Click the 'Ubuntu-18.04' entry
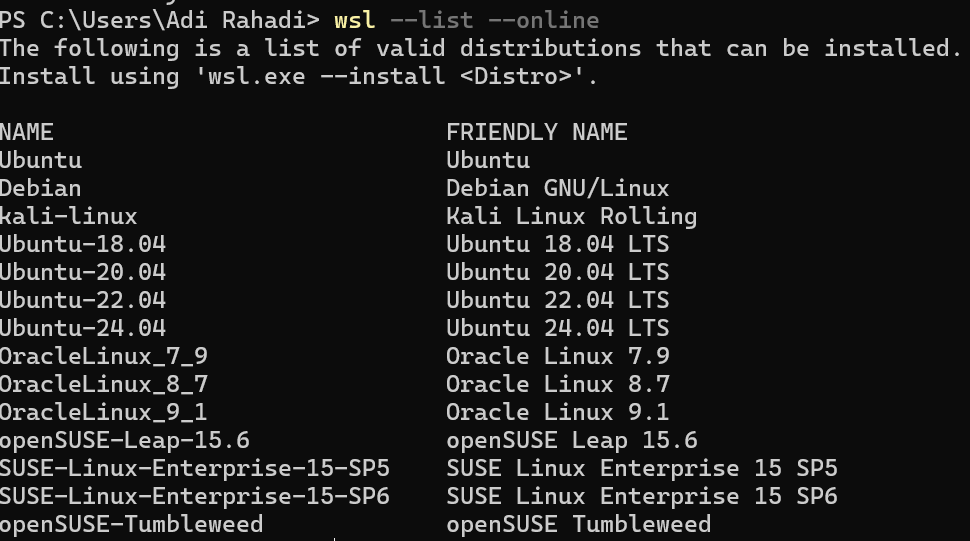This screenshot has height=541, width=970. (83, 244)
